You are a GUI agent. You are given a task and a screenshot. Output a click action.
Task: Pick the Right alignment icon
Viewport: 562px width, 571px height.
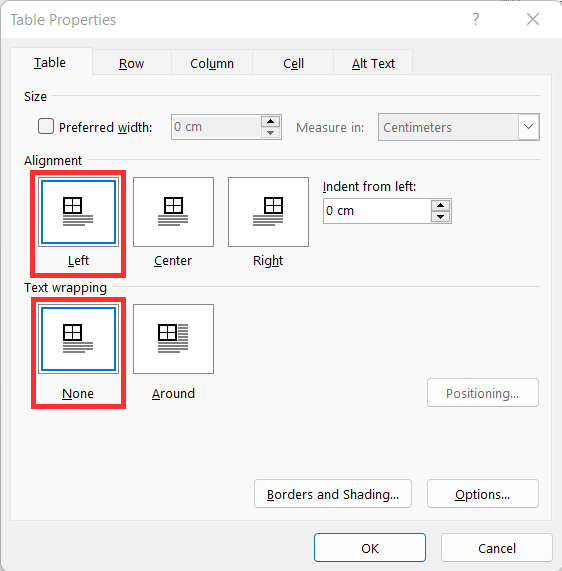268,212
